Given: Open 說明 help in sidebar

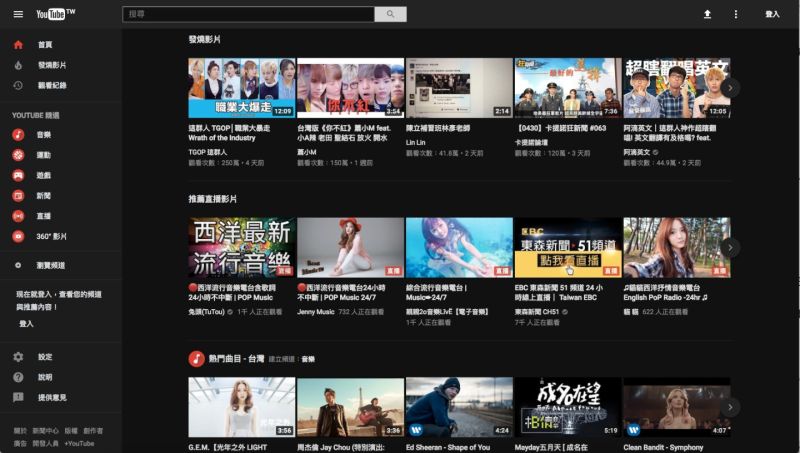Looking at the screenshot, I should point(61,377).
